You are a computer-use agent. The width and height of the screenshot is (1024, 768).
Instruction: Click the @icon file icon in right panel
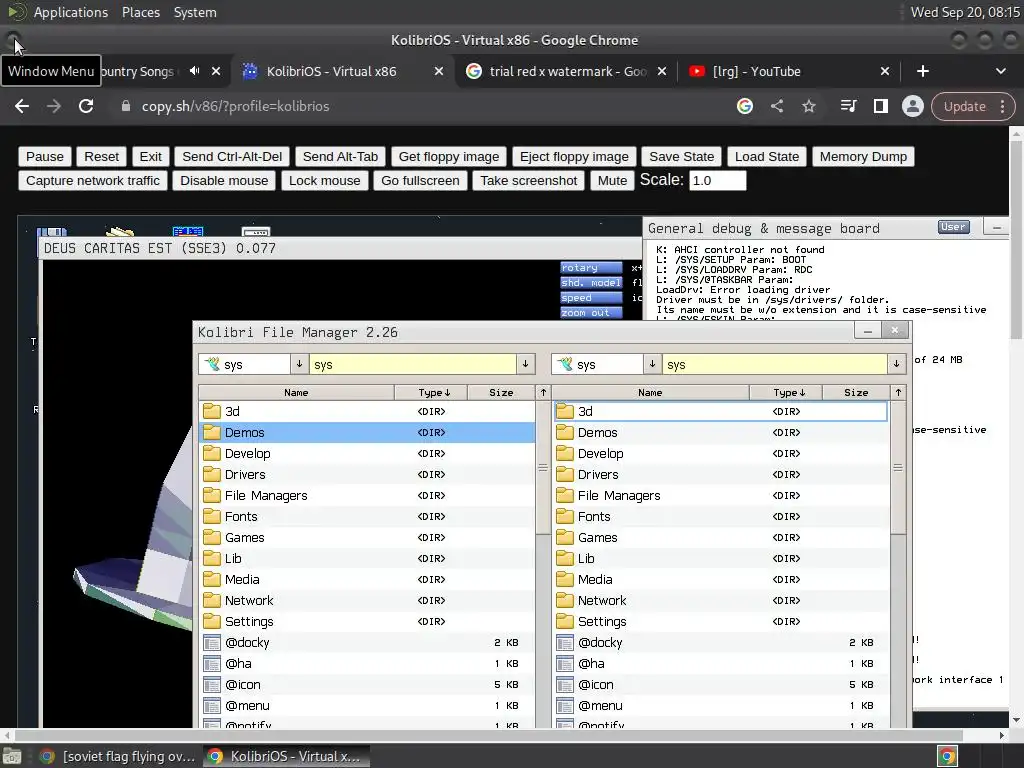pyautogui.click(x=565, y=684)
